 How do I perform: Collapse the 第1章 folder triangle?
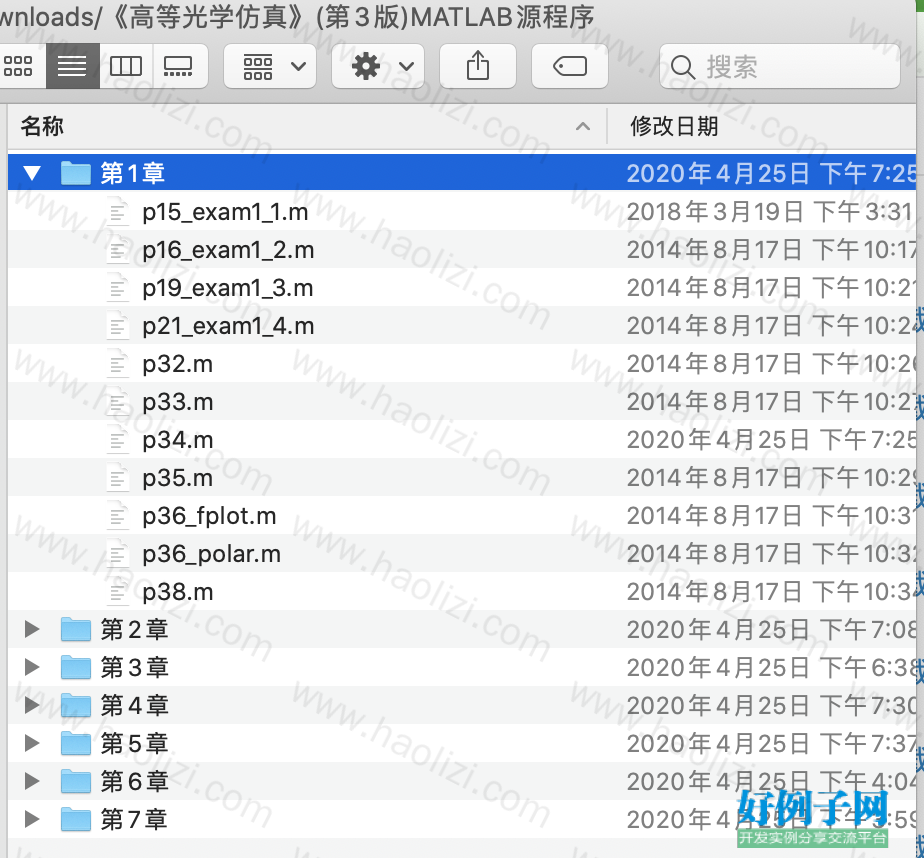tap(32, 173)
